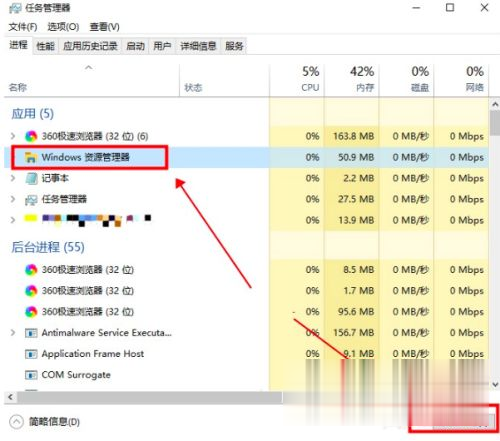
Task: Click icon of 360 process using 1.7 MB
Action: tap(31, 291)
